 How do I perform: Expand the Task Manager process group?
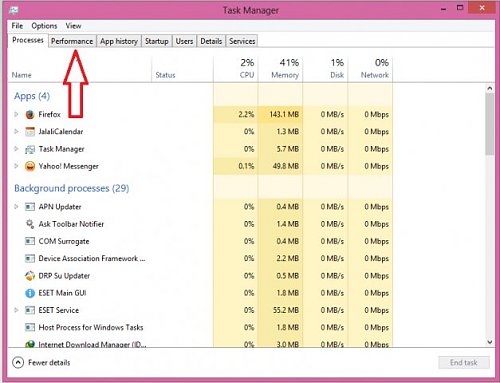[16, 149]
